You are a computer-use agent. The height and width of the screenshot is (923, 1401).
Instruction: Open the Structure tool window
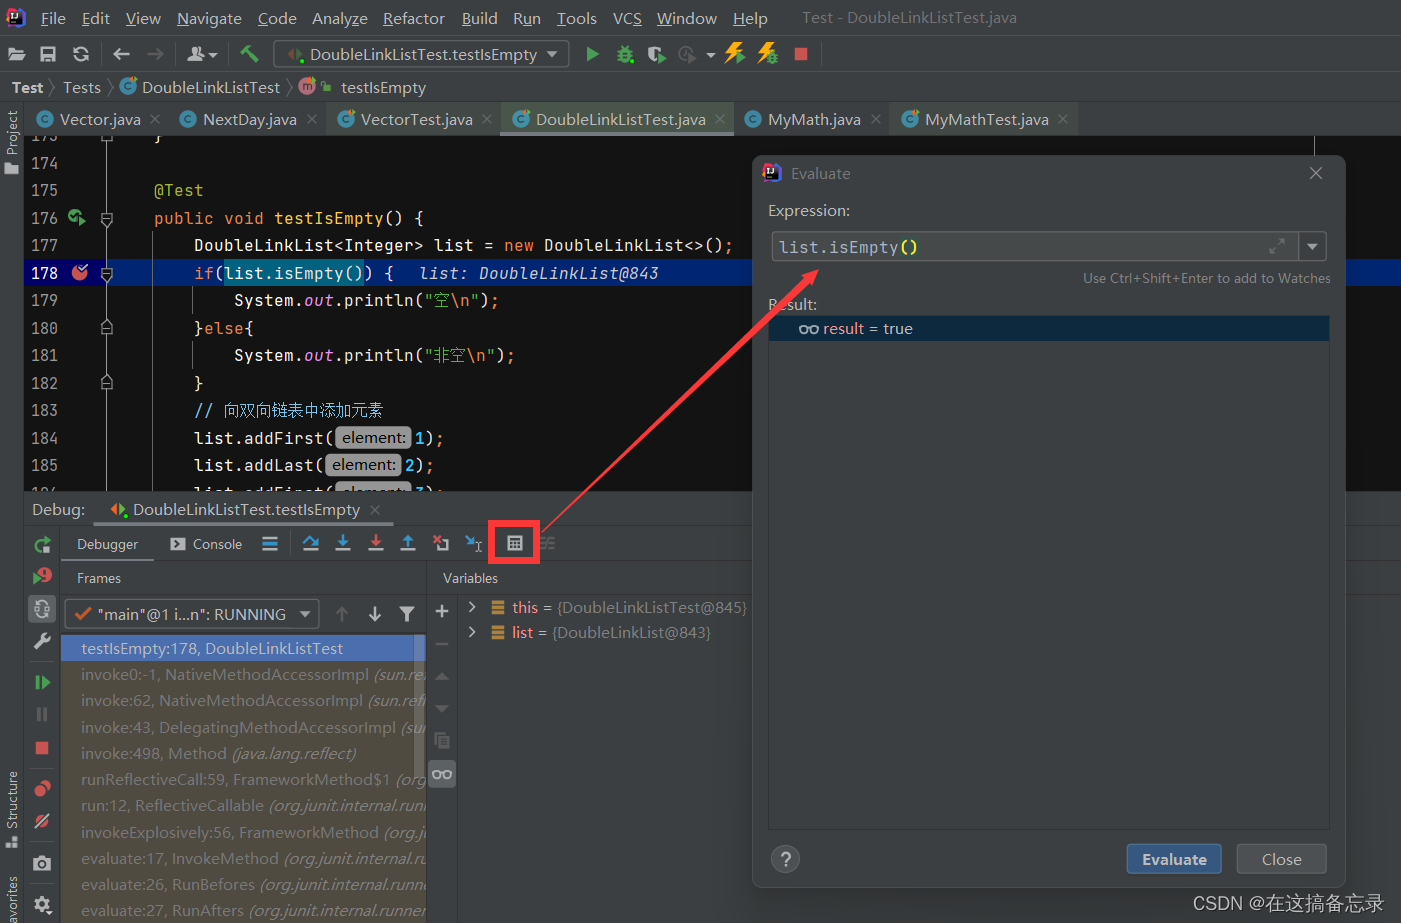coord(12,808)
